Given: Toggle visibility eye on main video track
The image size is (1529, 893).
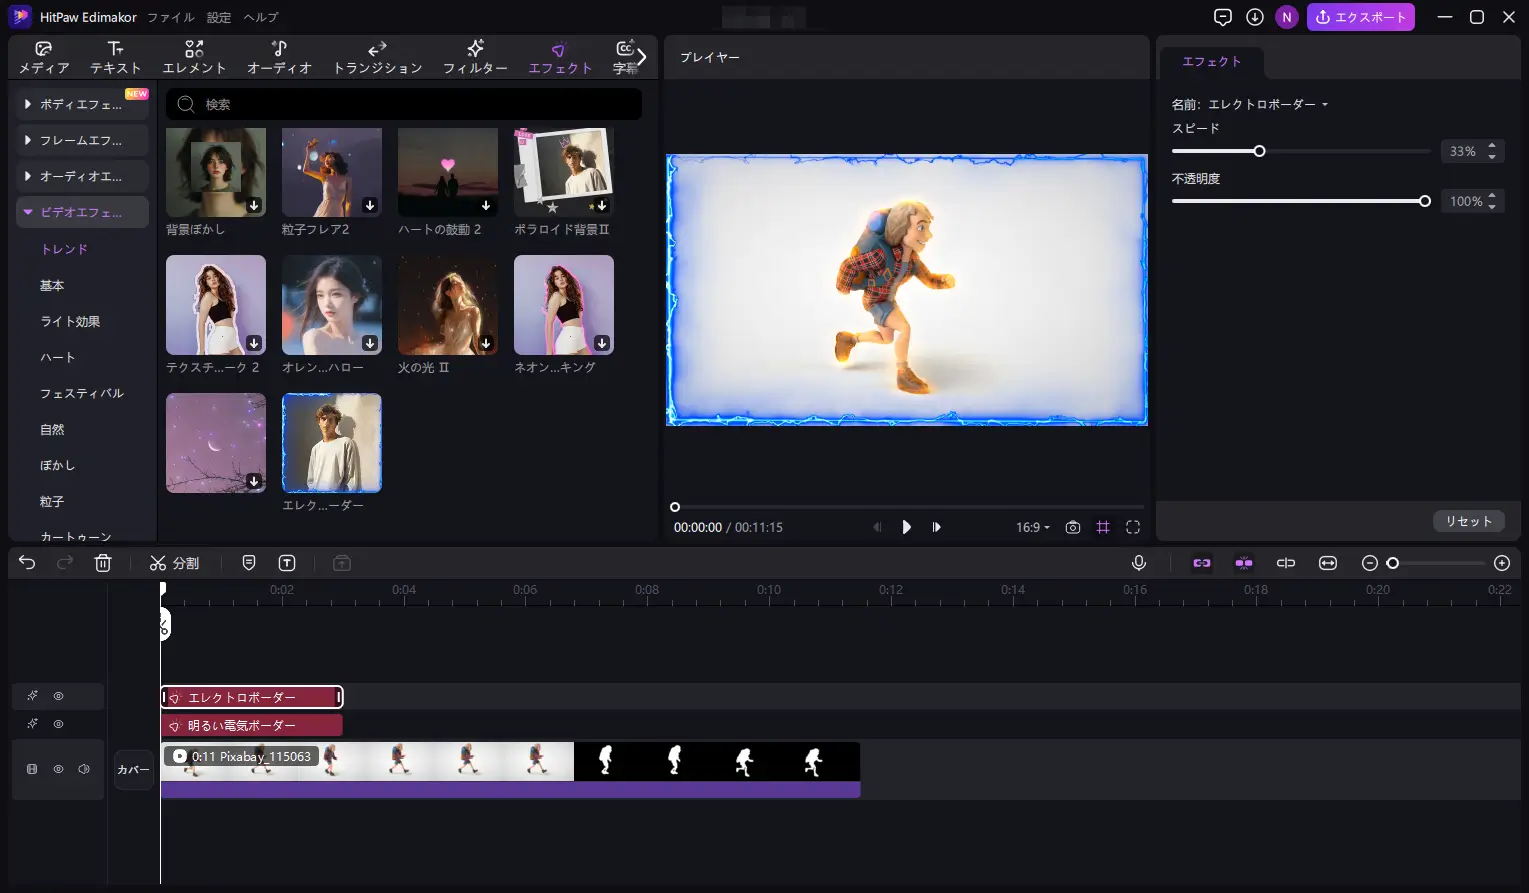Looking at the screenshot, I should tap(58, 769).
